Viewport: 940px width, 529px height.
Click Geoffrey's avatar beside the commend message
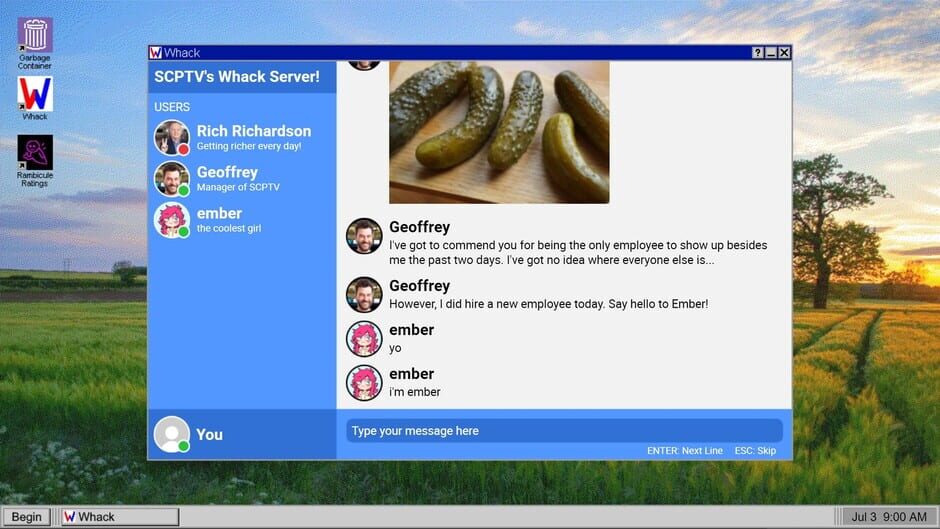tap(364, 236)
